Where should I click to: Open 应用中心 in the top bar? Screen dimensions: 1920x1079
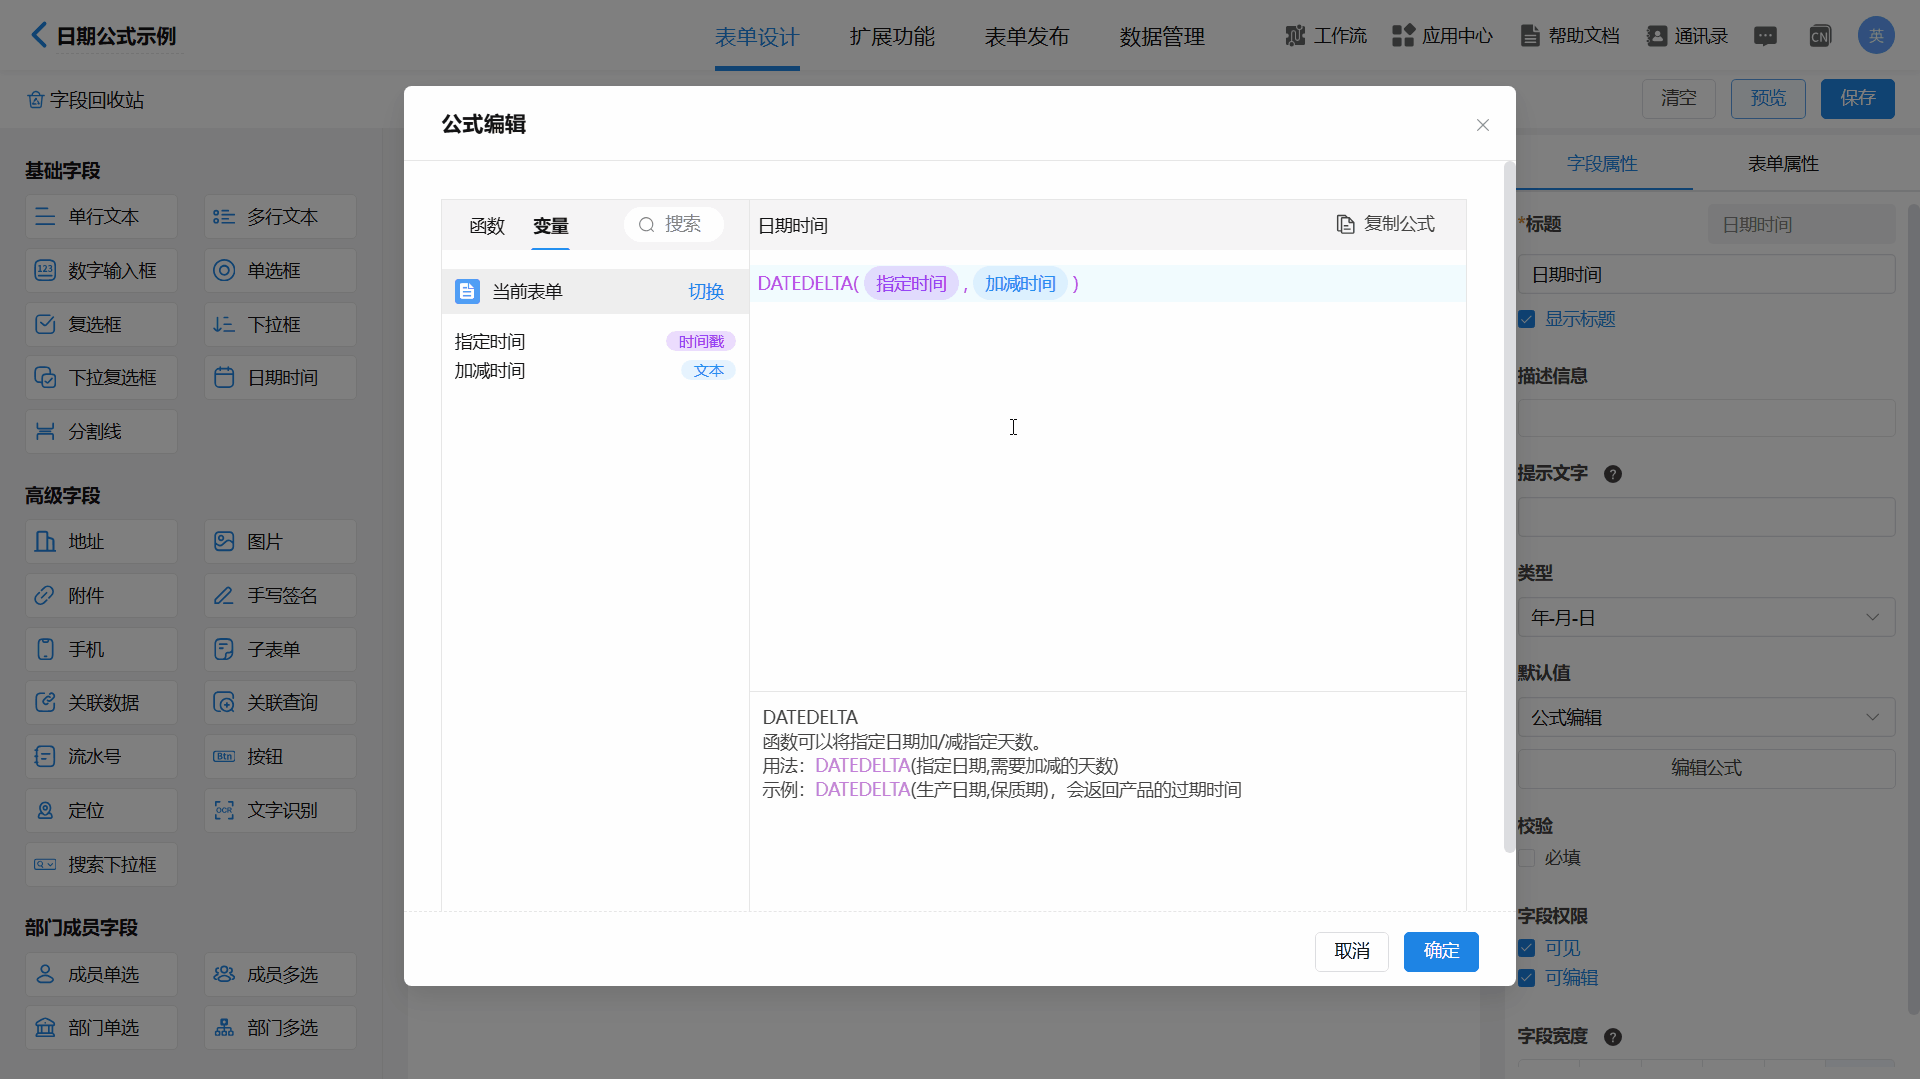pos(1442,36)
